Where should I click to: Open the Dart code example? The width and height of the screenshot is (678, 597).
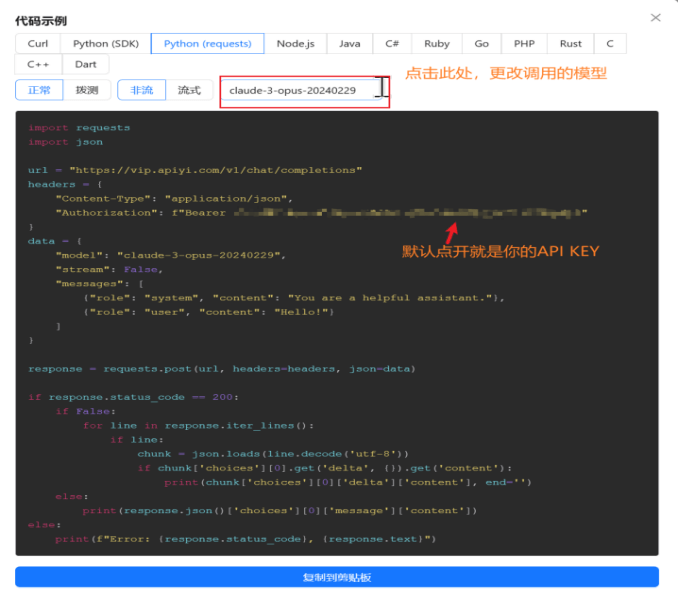pos(86,64)
